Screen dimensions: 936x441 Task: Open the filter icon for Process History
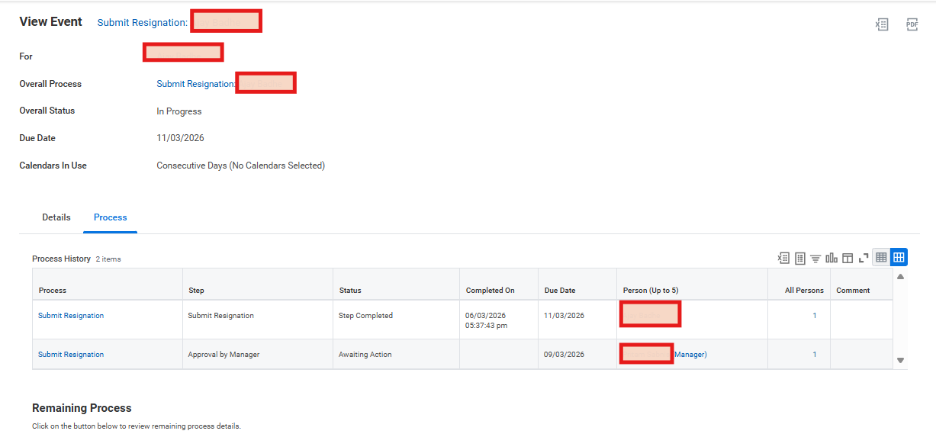point(815,258)
